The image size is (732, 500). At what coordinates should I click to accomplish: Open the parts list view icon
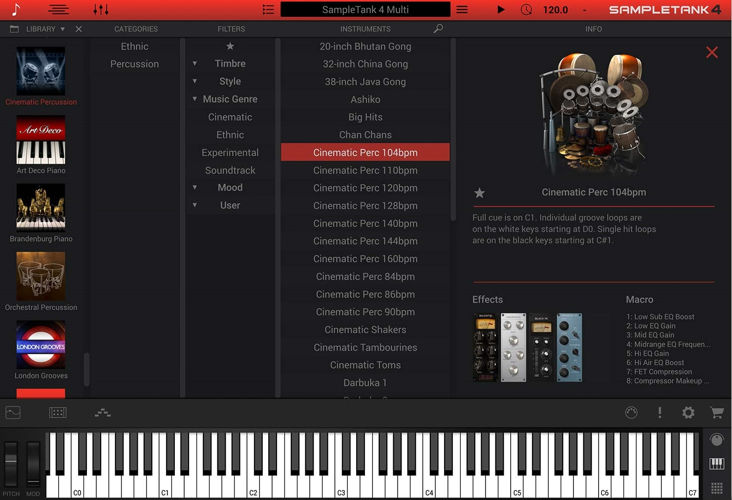[x=59, y=10]
